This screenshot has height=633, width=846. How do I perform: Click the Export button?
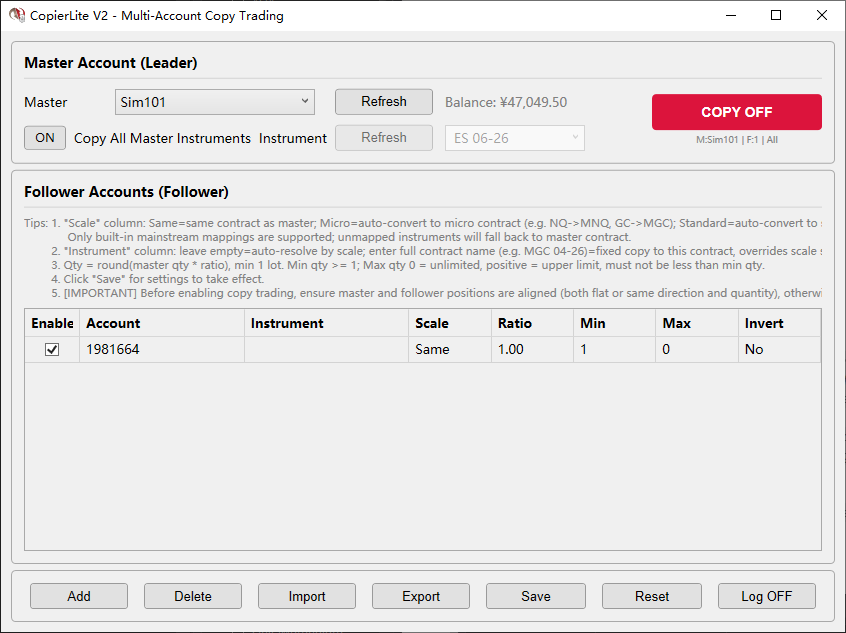(x=421, y=596)
